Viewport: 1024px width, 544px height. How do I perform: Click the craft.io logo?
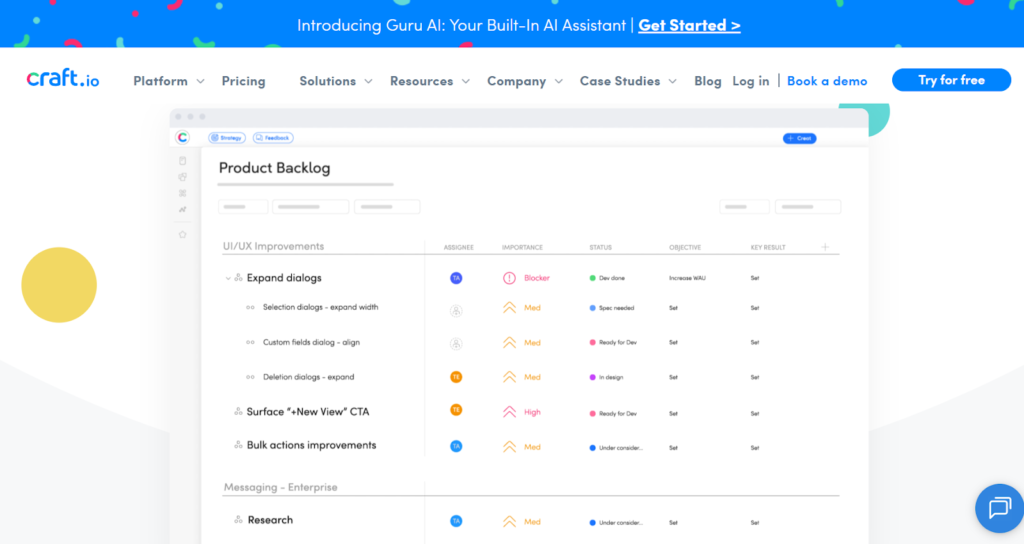[x=63, y=80]
